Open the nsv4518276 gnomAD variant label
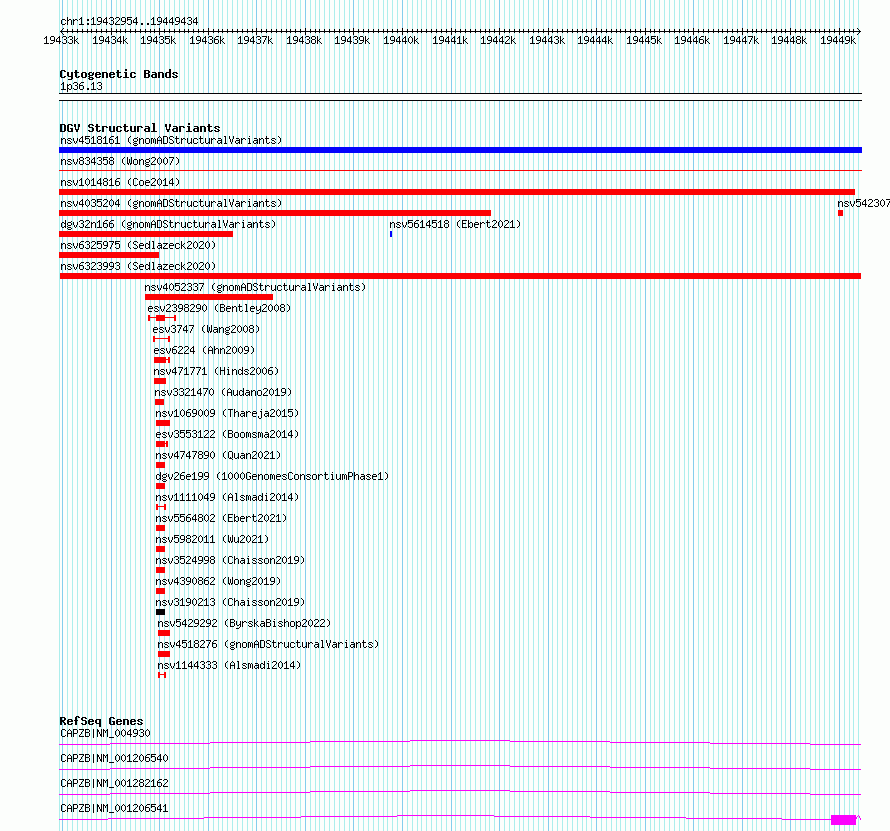This screenshot has height=831, width=890. pos(268,644)
